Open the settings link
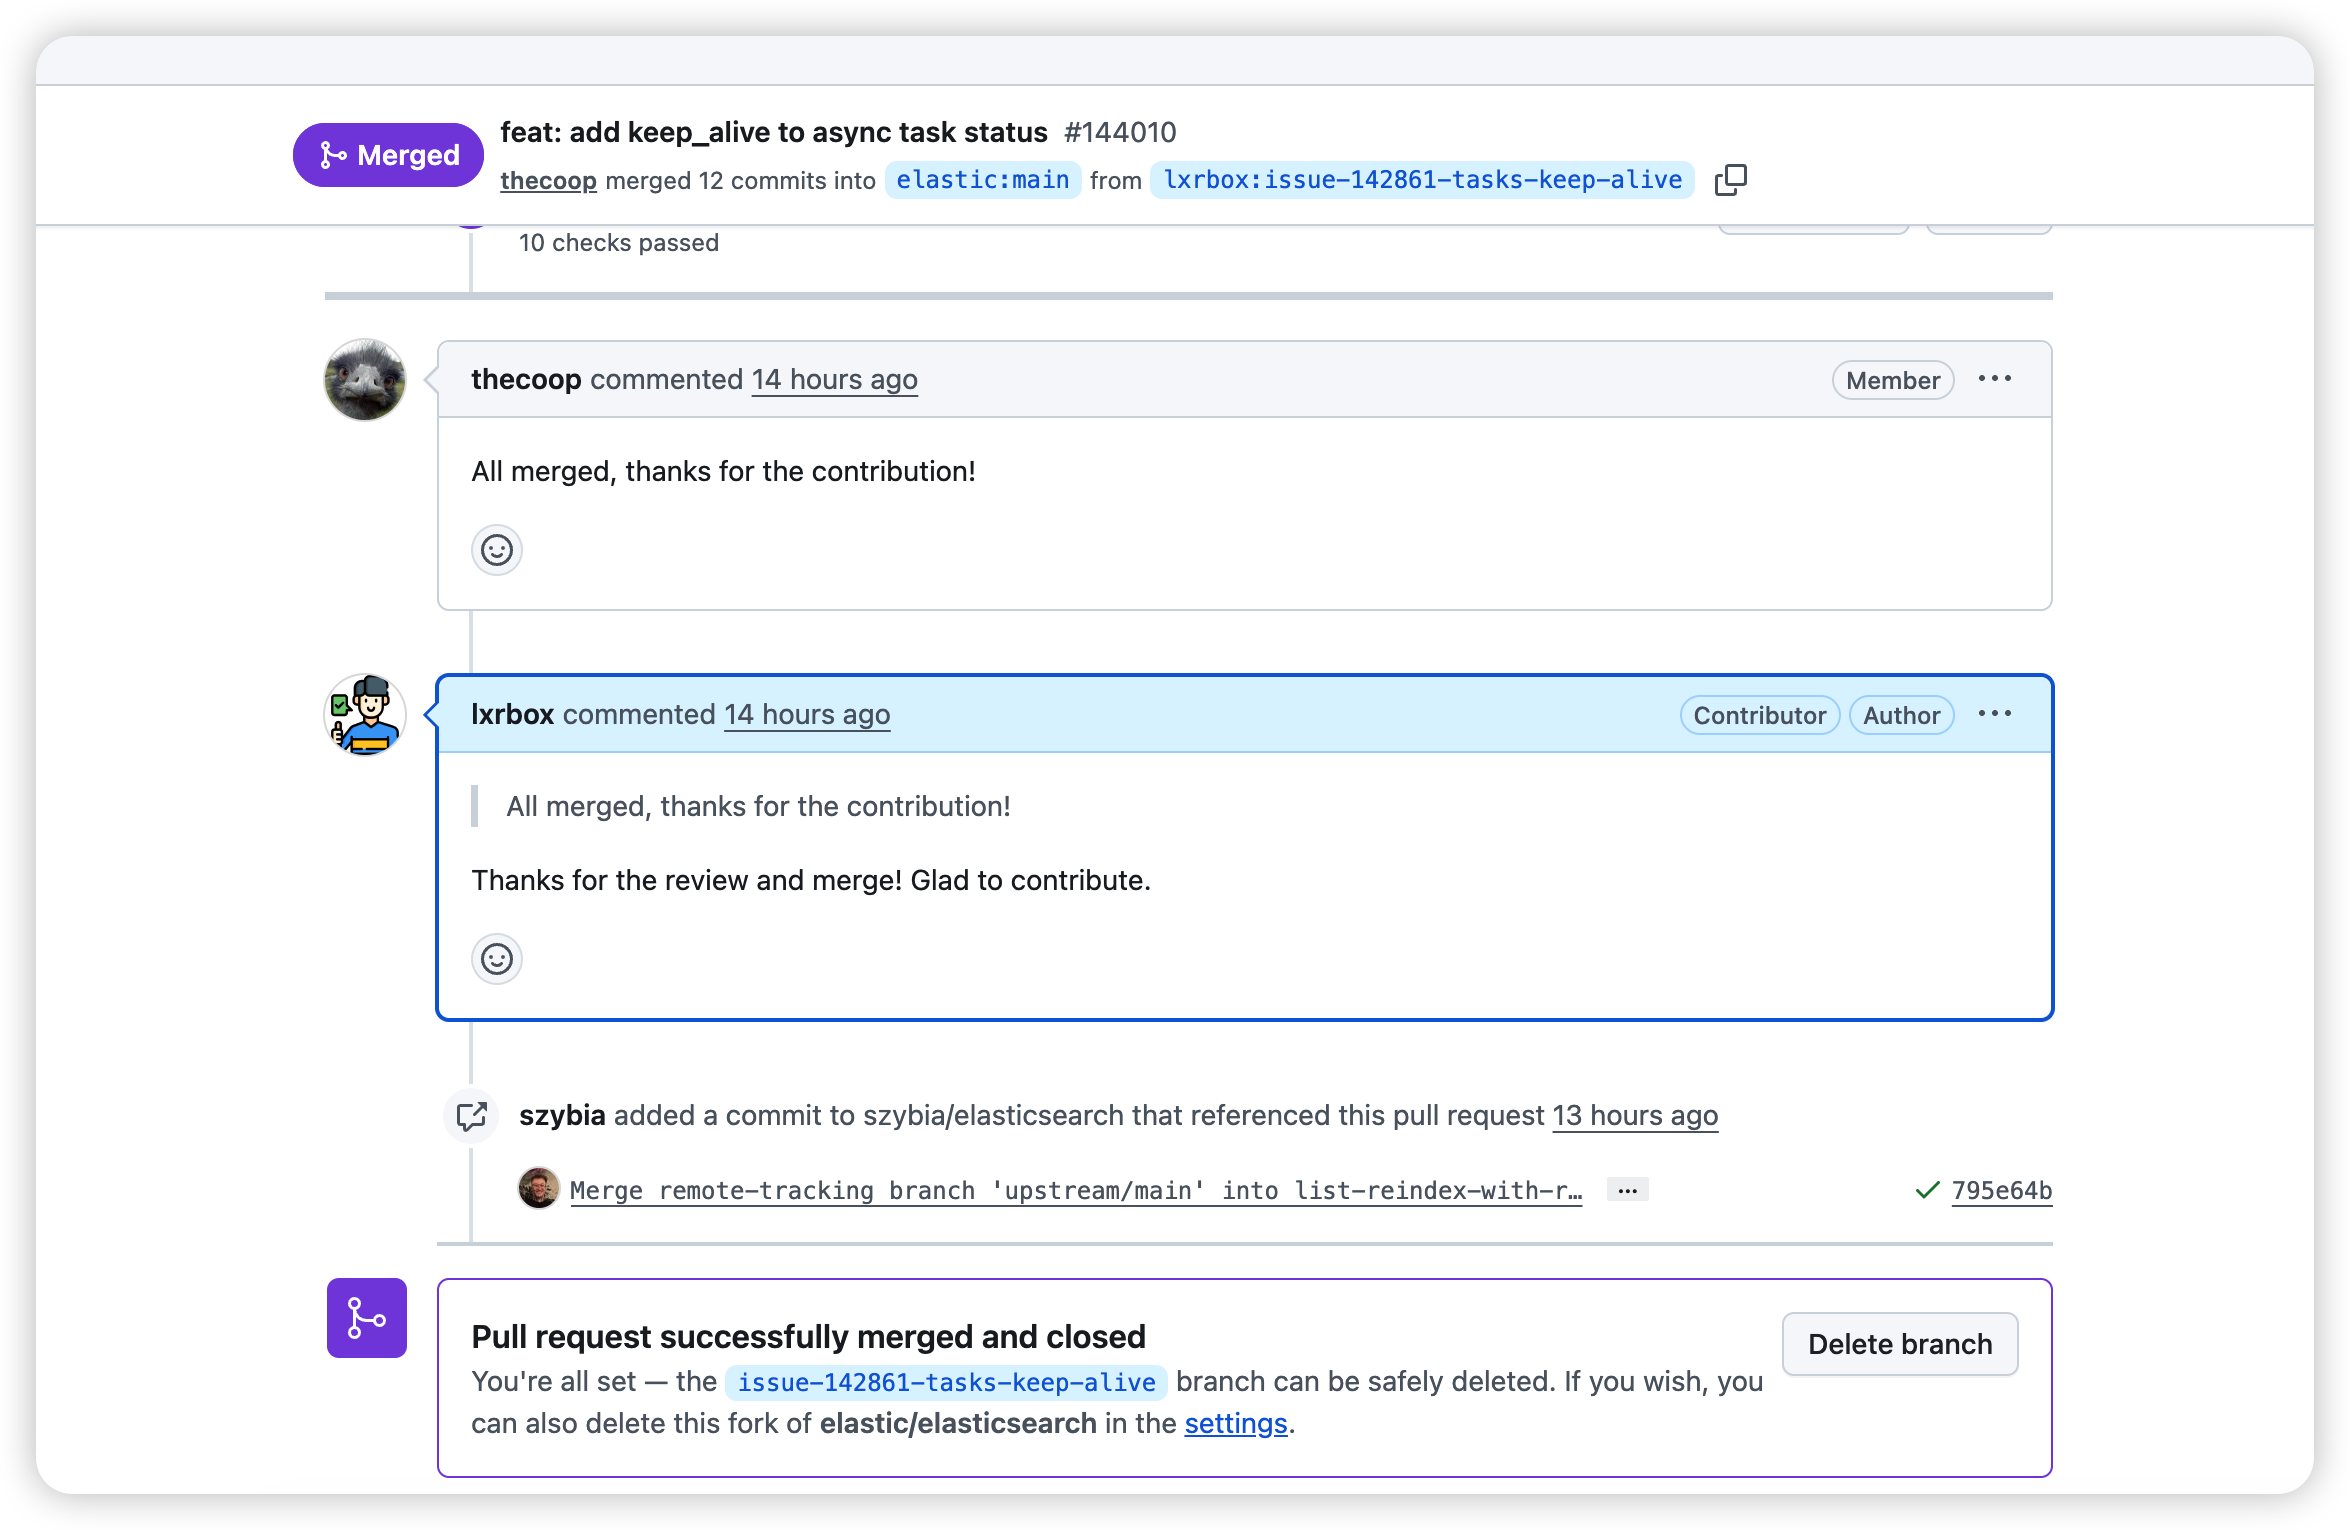 tap(1235, 1423)
